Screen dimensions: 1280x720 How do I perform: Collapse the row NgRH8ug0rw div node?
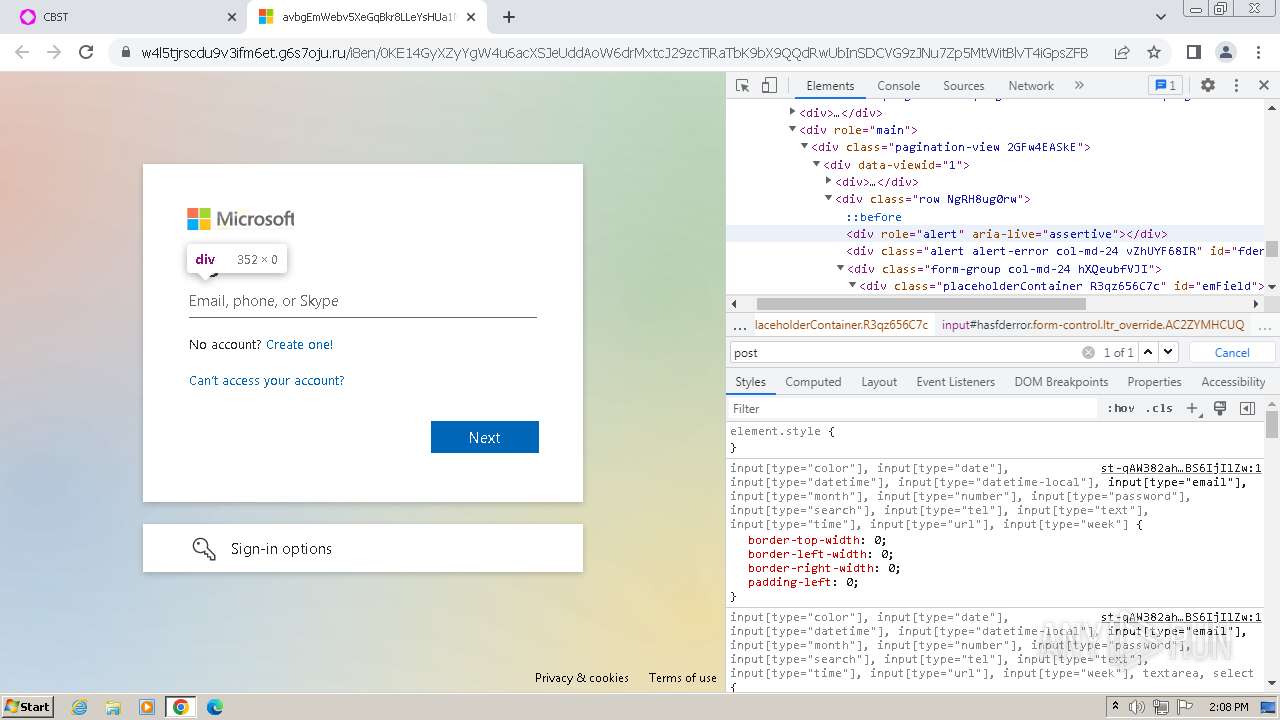click(x=828, y=199)
